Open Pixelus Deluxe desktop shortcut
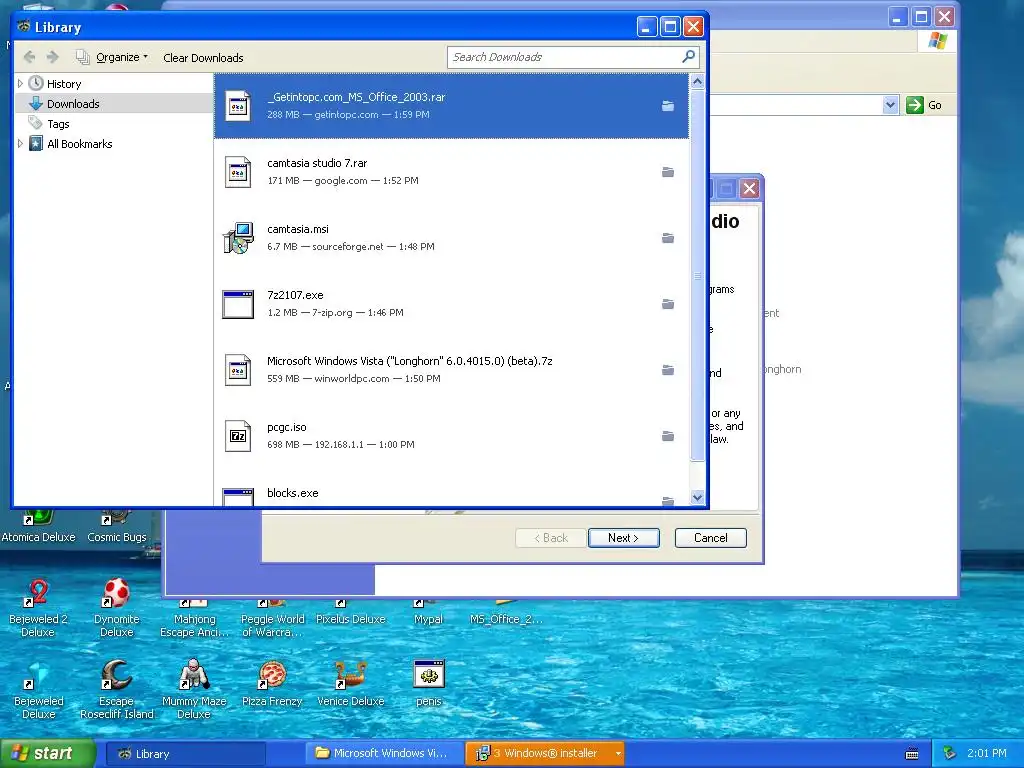Viewport: 1024px width, 768px height. 351,613
